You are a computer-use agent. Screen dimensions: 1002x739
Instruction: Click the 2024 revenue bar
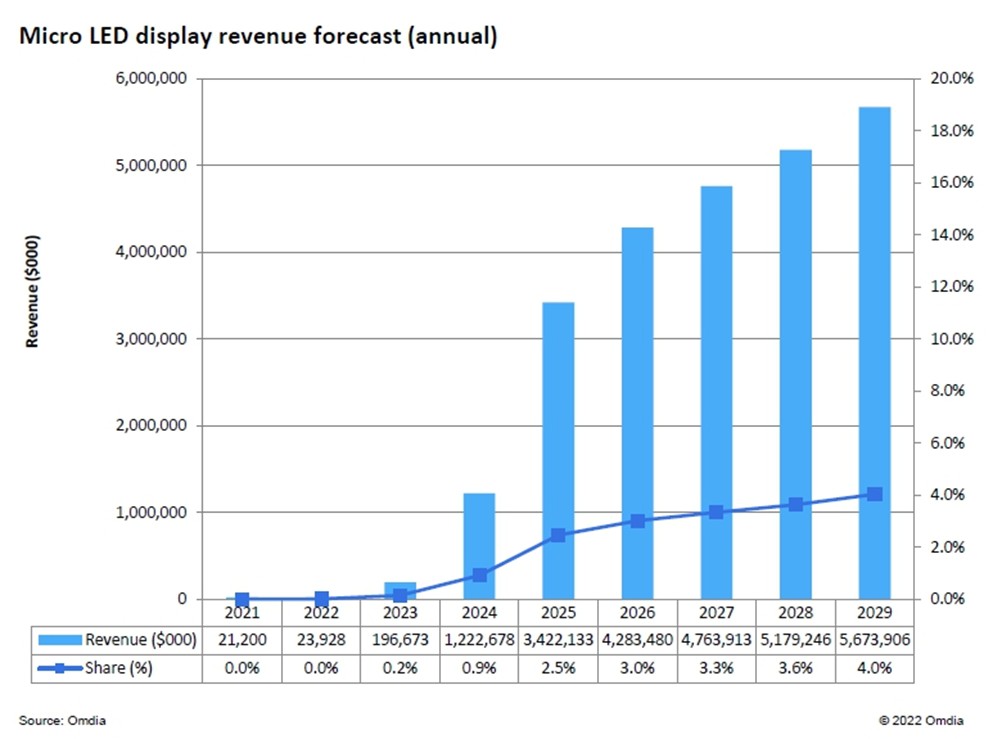[479, 546]
